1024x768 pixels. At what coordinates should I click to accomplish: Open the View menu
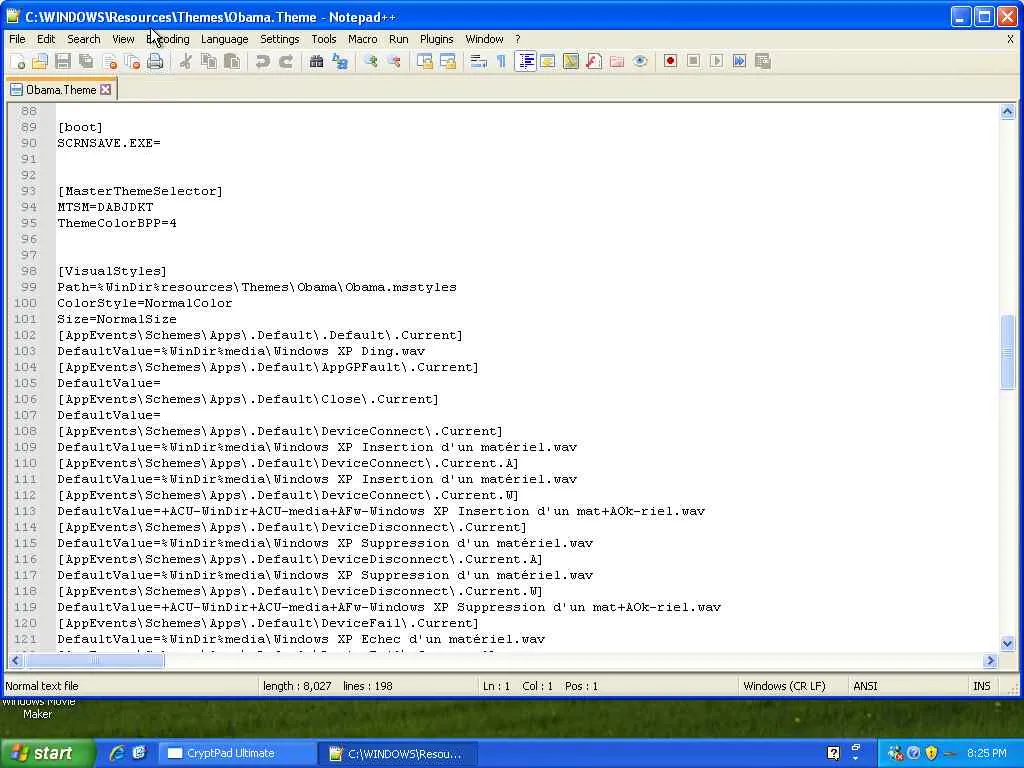coord(123,39)
